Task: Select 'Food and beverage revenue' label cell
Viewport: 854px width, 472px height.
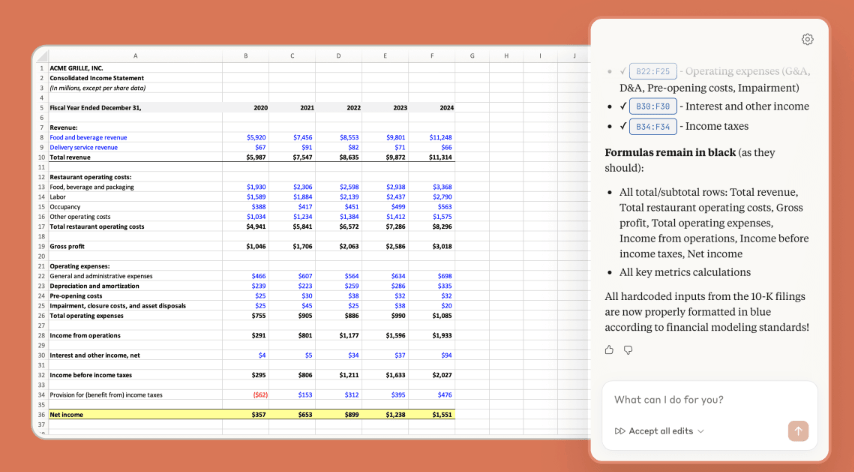Action: [x=135, y=138]
